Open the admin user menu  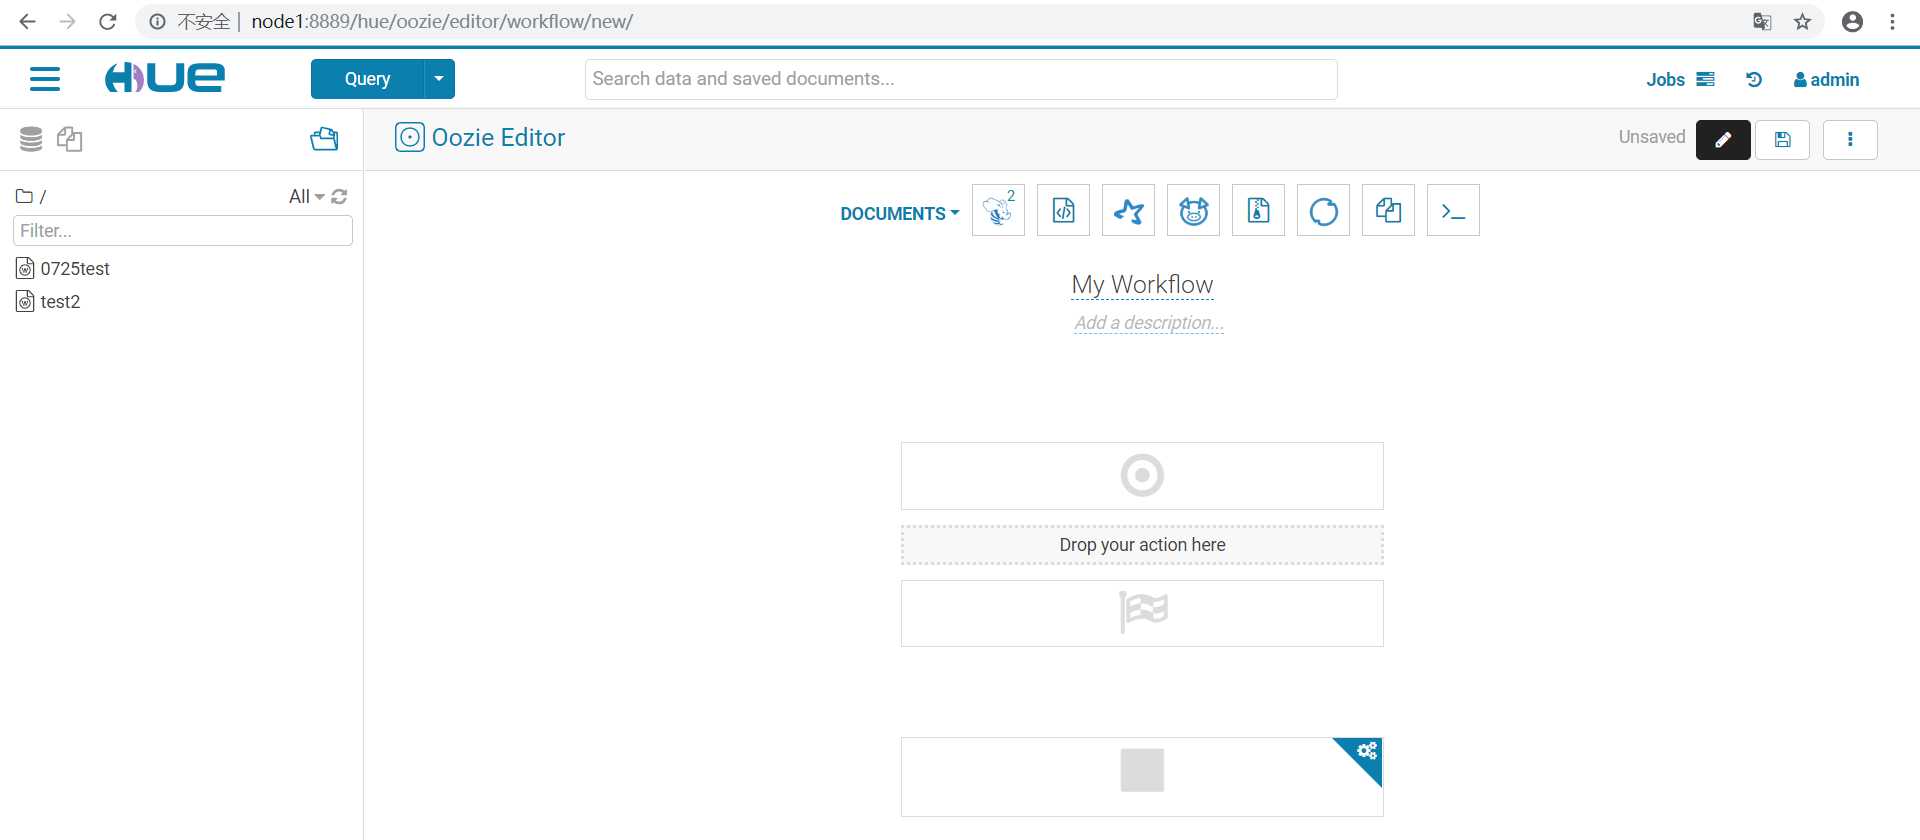[x=1826, y=79]
